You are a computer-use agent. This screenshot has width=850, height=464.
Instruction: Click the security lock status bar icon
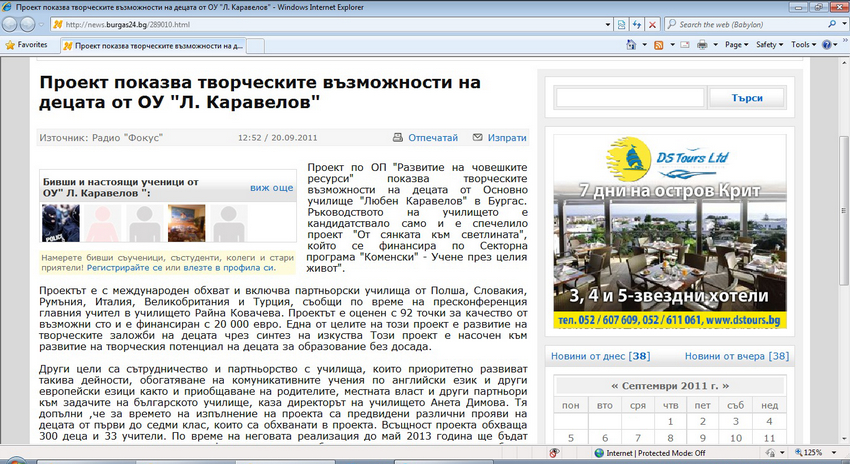tap(770, 453)
